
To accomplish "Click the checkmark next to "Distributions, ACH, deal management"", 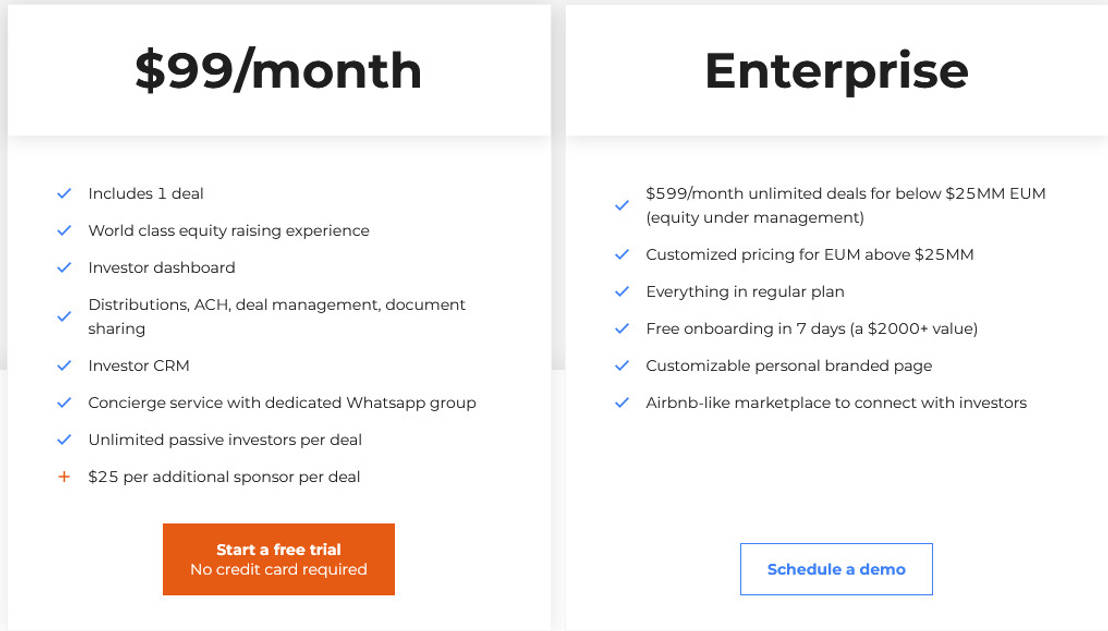I will coord(64,316).
